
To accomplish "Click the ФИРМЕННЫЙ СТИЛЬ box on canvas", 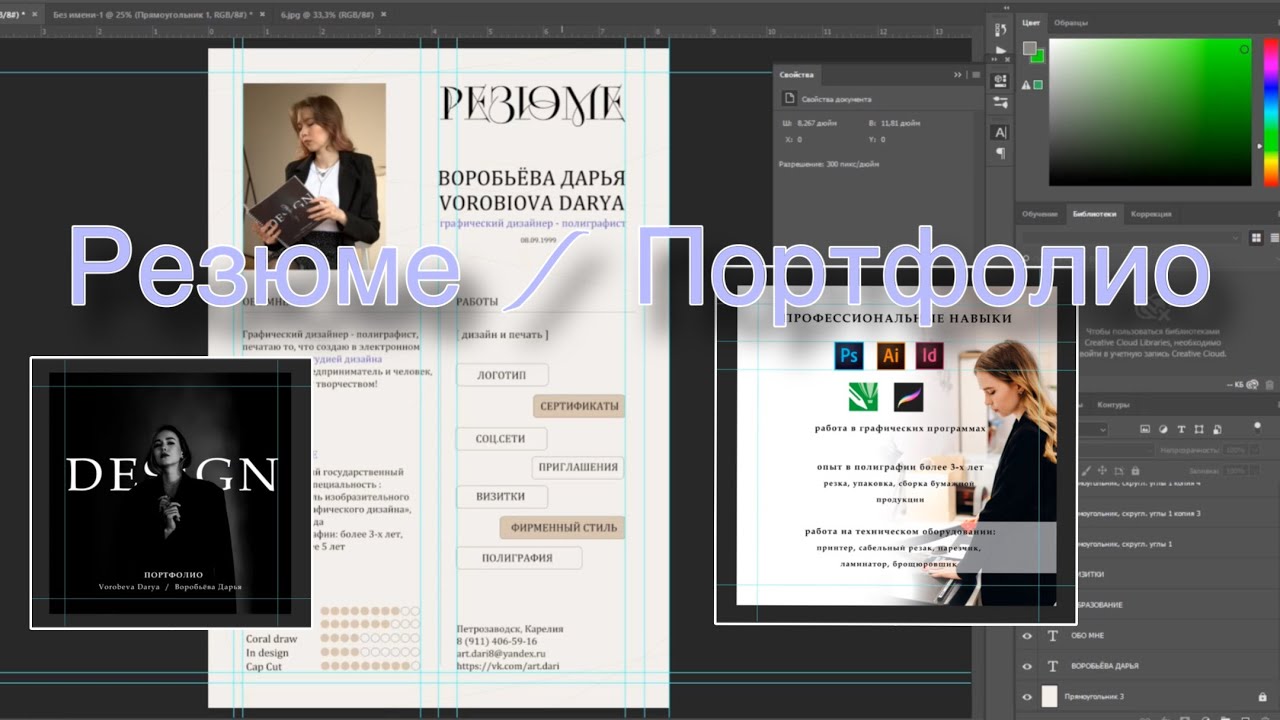I will click(562, 527).
